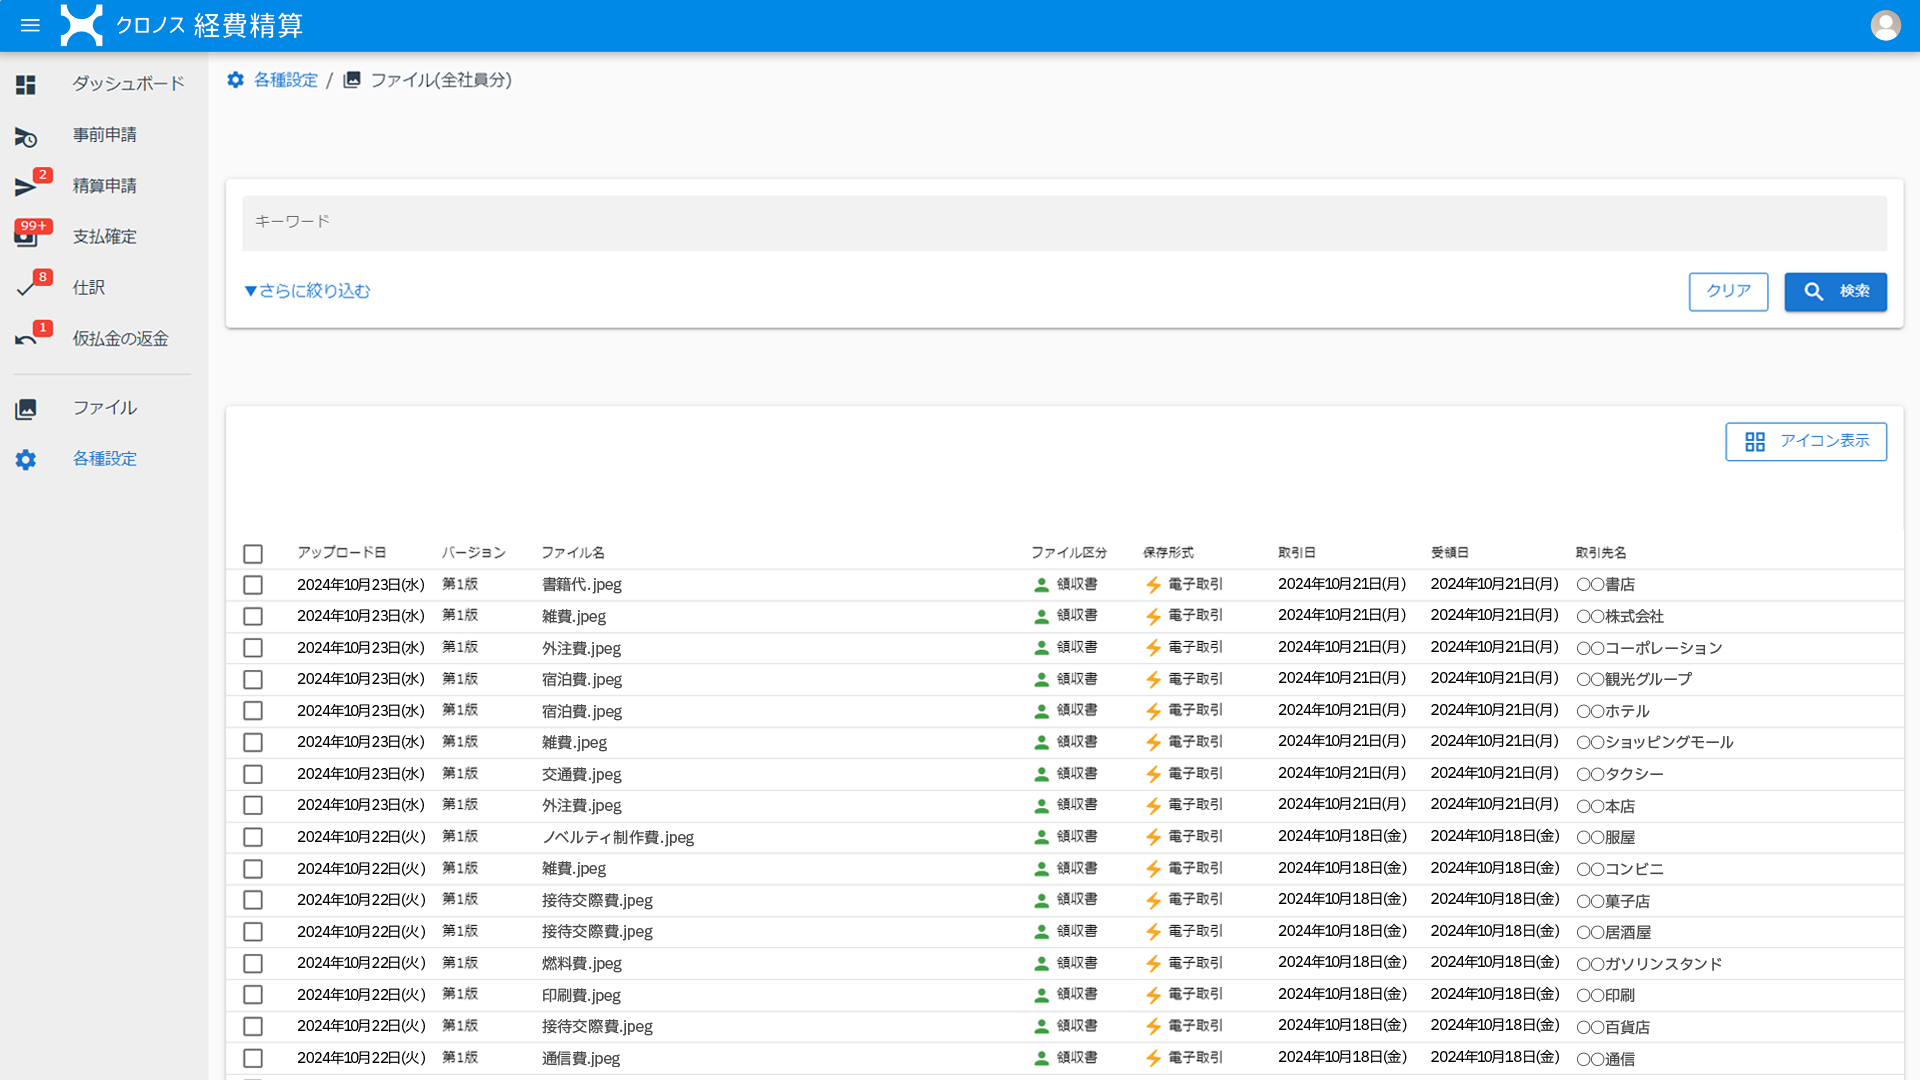Click the キーワード search input field
Screen dimensions: 1920x1080
tap(1064, 223)
